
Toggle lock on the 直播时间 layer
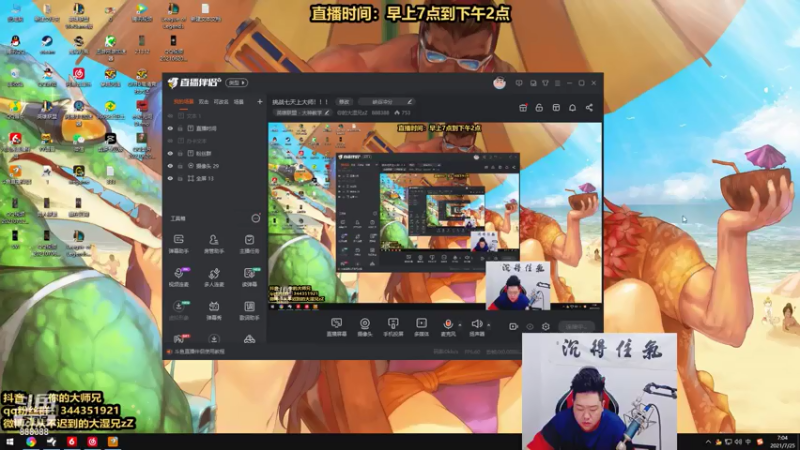(180, 129)
